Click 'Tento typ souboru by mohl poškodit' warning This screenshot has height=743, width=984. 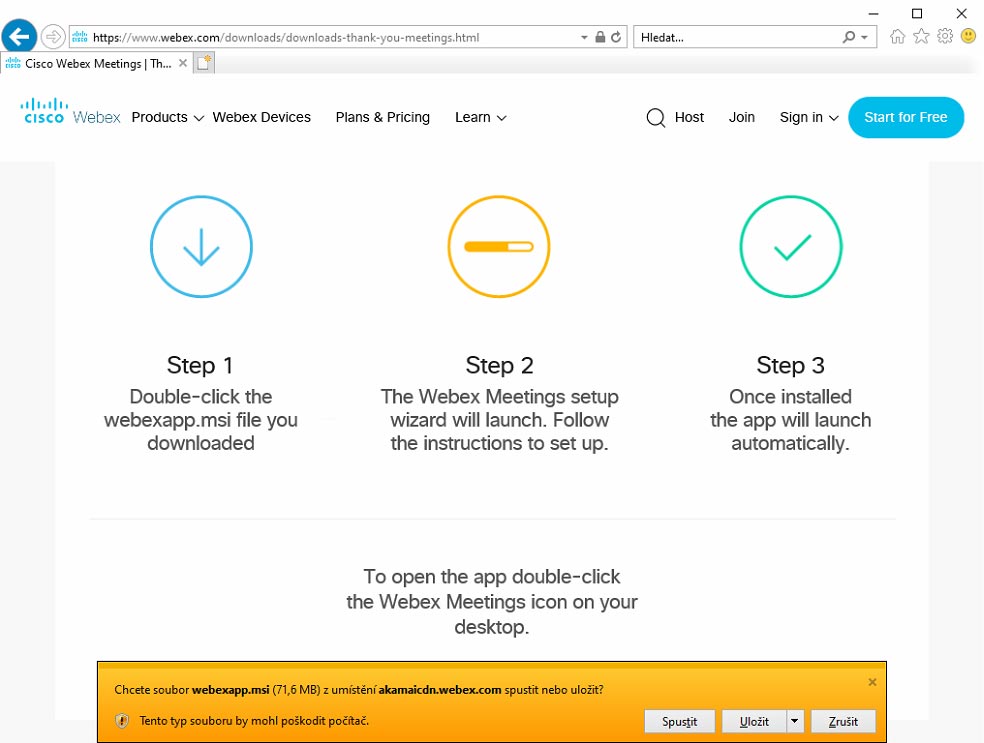(x=254, y=720)
